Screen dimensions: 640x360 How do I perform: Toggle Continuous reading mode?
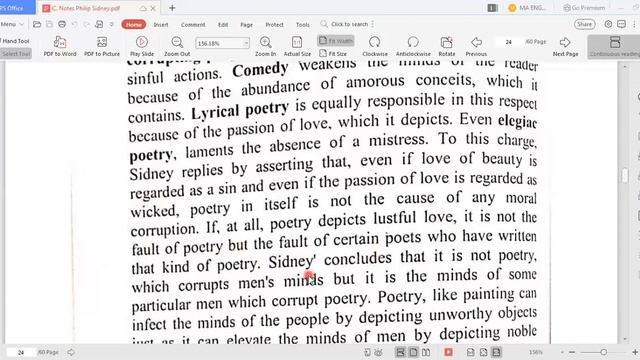point(614,46)
